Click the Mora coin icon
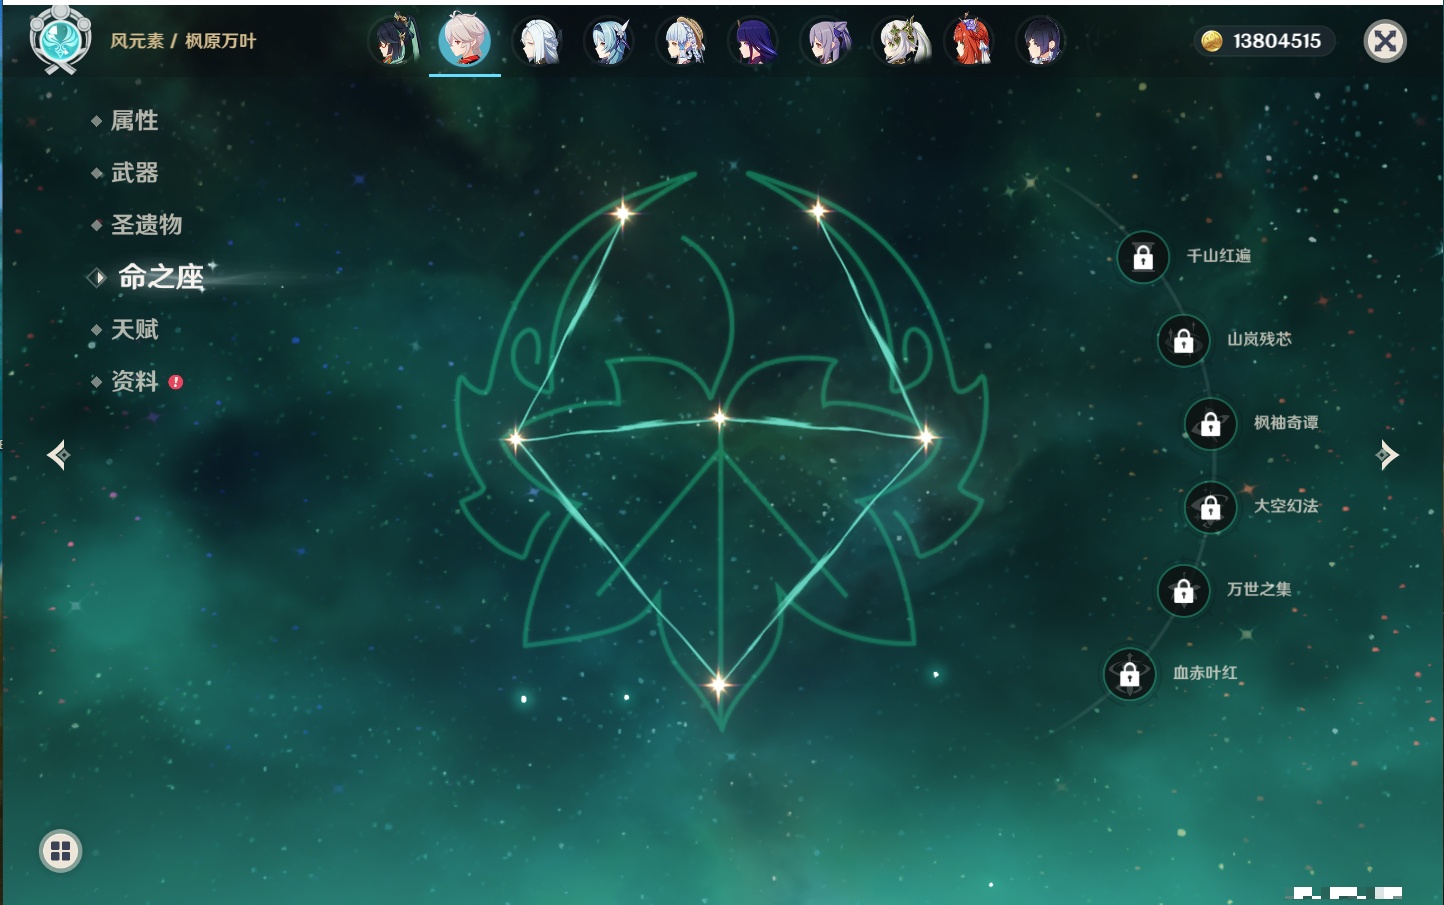Screen dimensions: 1444x905 (1212, 41)
